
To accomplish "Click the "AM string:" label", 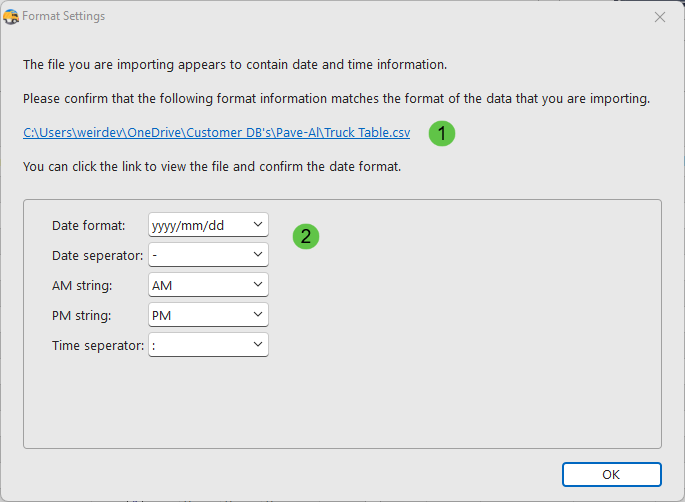I will pos(82,286).
